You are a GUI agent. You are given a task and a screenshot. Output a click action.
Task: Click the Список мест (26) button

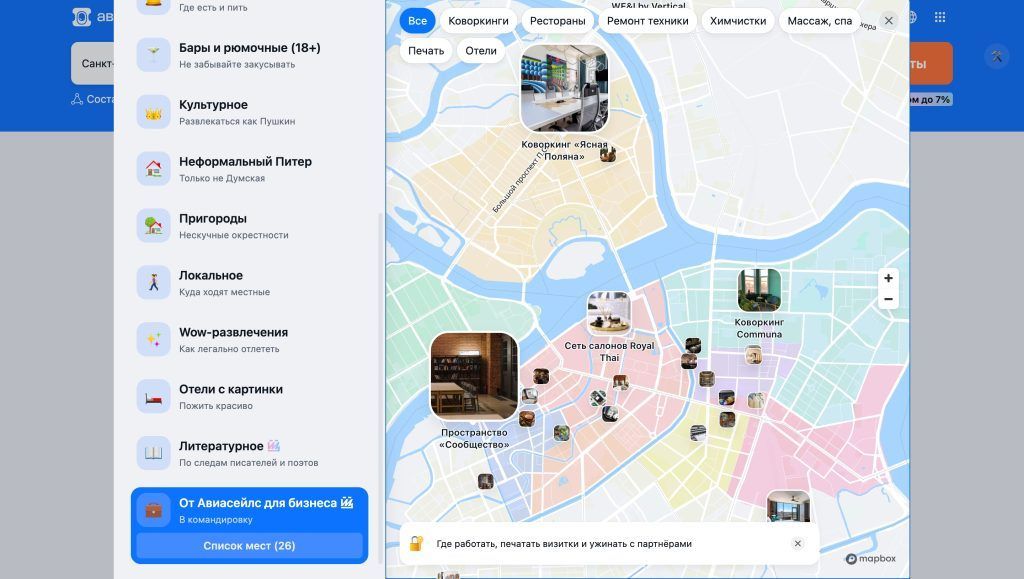point(249,546)
